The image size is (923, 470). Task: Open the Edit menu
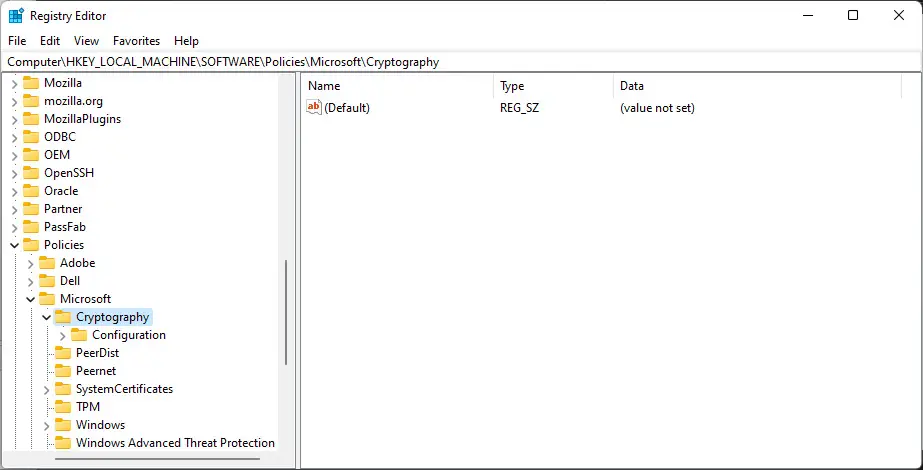pyautogui.click(x=50, y=41)
